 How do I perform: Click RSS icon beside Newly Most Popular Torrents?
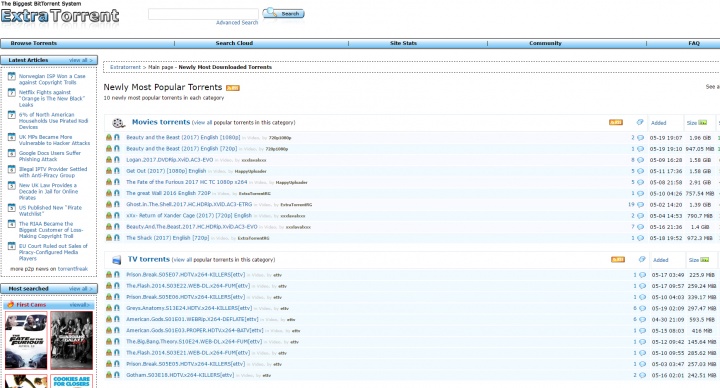(233, 88)
